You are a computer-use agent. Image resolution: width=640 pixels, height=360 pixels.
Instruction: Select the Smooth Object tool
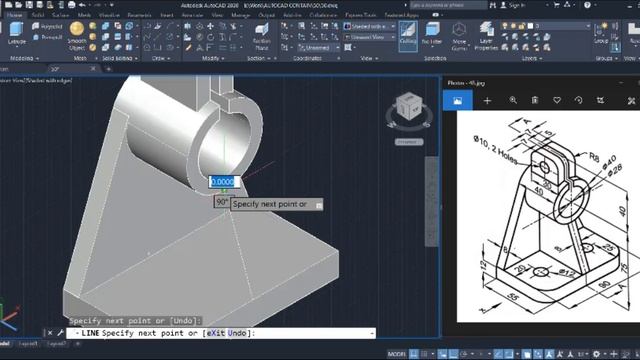(x=77, y=37)
